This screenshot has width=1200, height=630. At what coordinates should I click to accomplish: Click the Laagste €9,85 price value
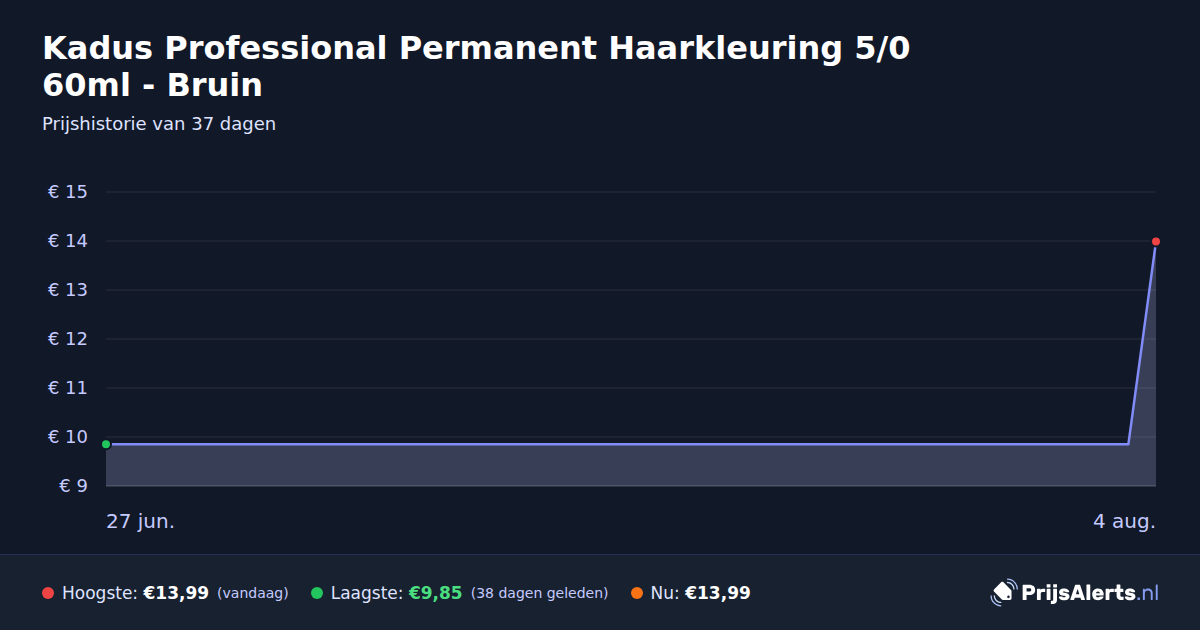[435, 593]
